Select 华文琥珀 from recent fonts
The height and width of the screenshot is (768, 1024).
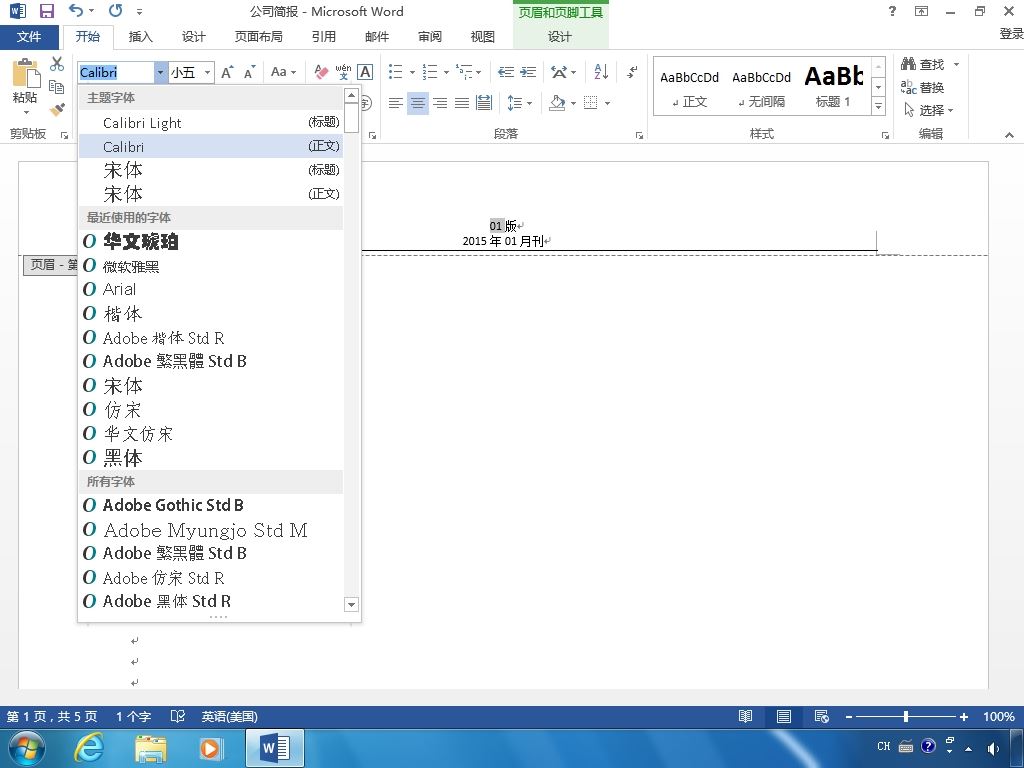(x=211, y=241)
